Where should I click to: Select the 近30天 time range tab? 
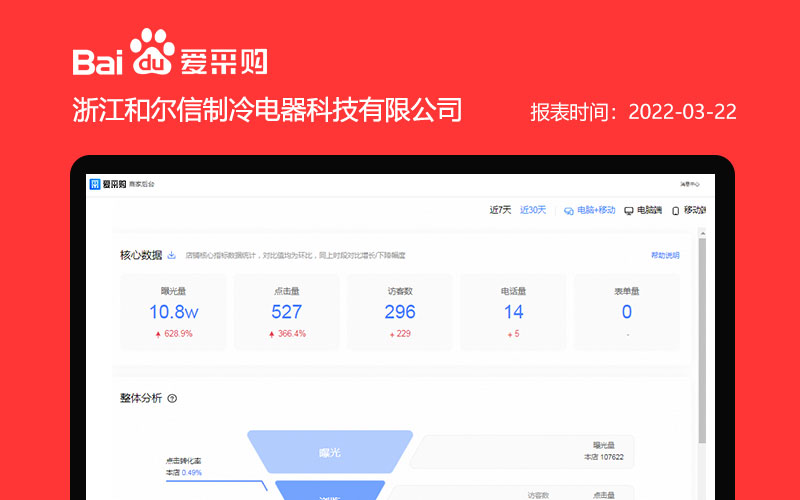(533, 210)
